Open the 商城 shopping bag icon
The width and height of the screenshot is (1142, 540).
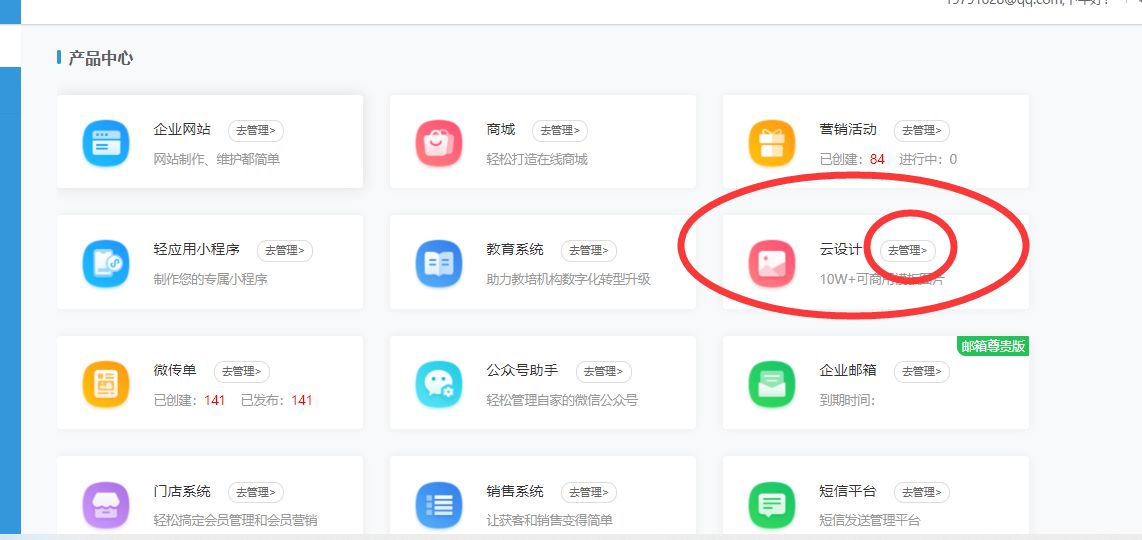coord(439,143)
